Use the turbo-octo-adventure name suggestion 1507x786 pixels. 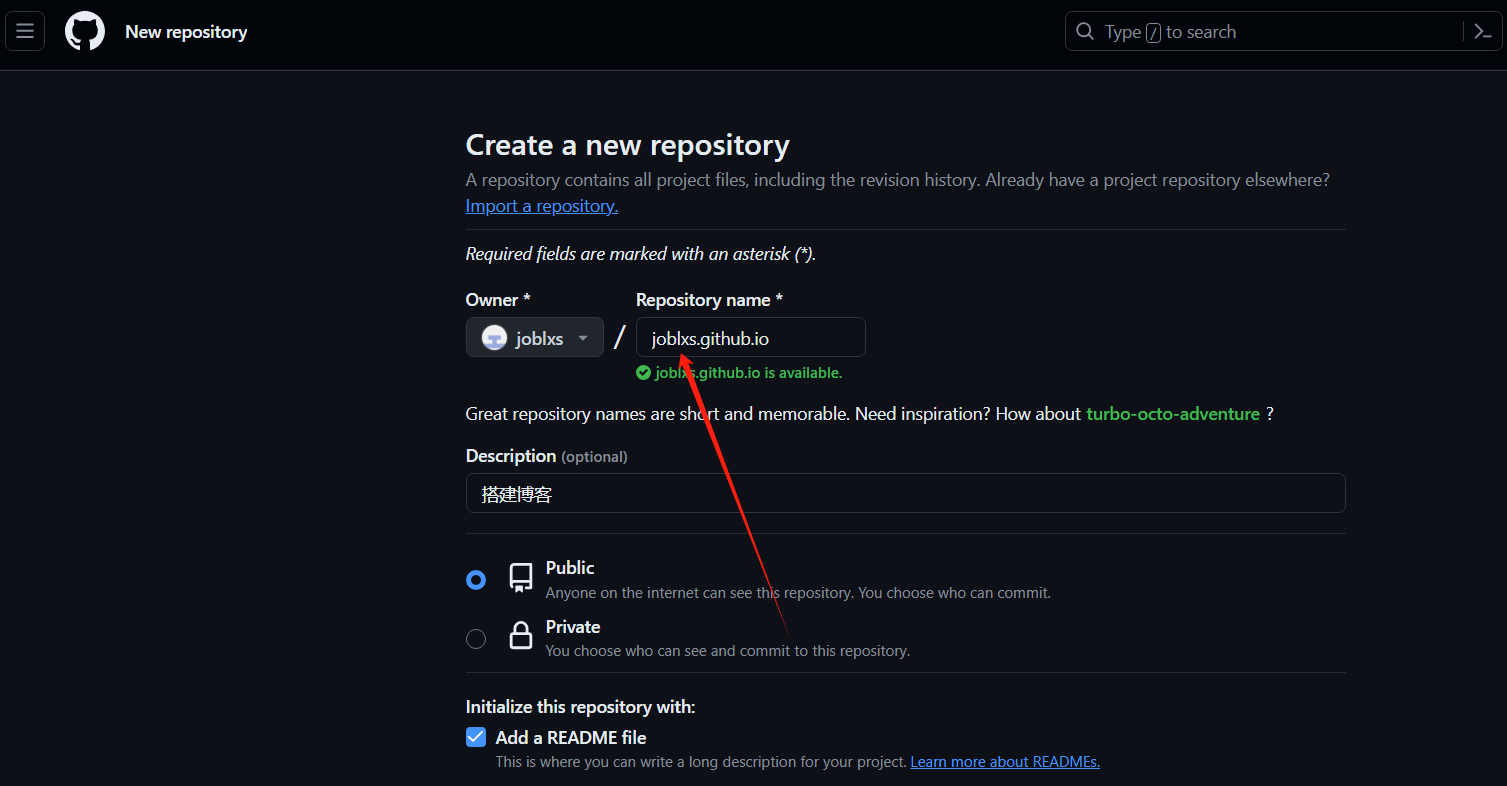point(1172,414)
